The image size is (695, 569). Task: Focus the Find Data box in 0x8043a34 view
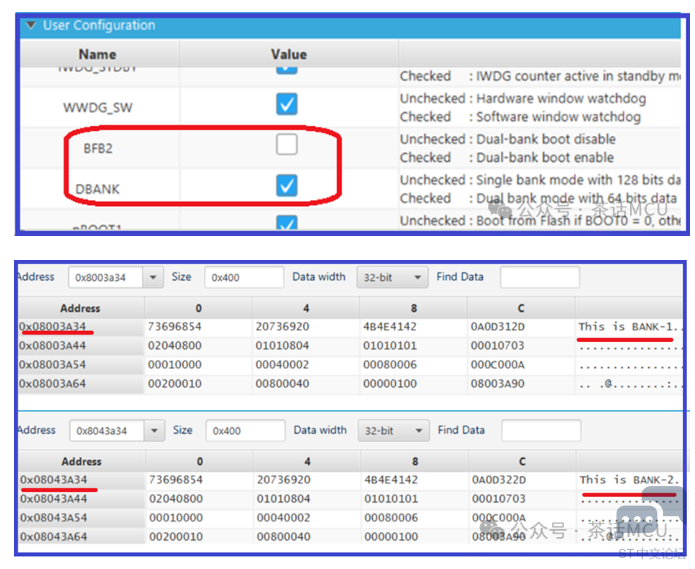(x=538, y=431)
